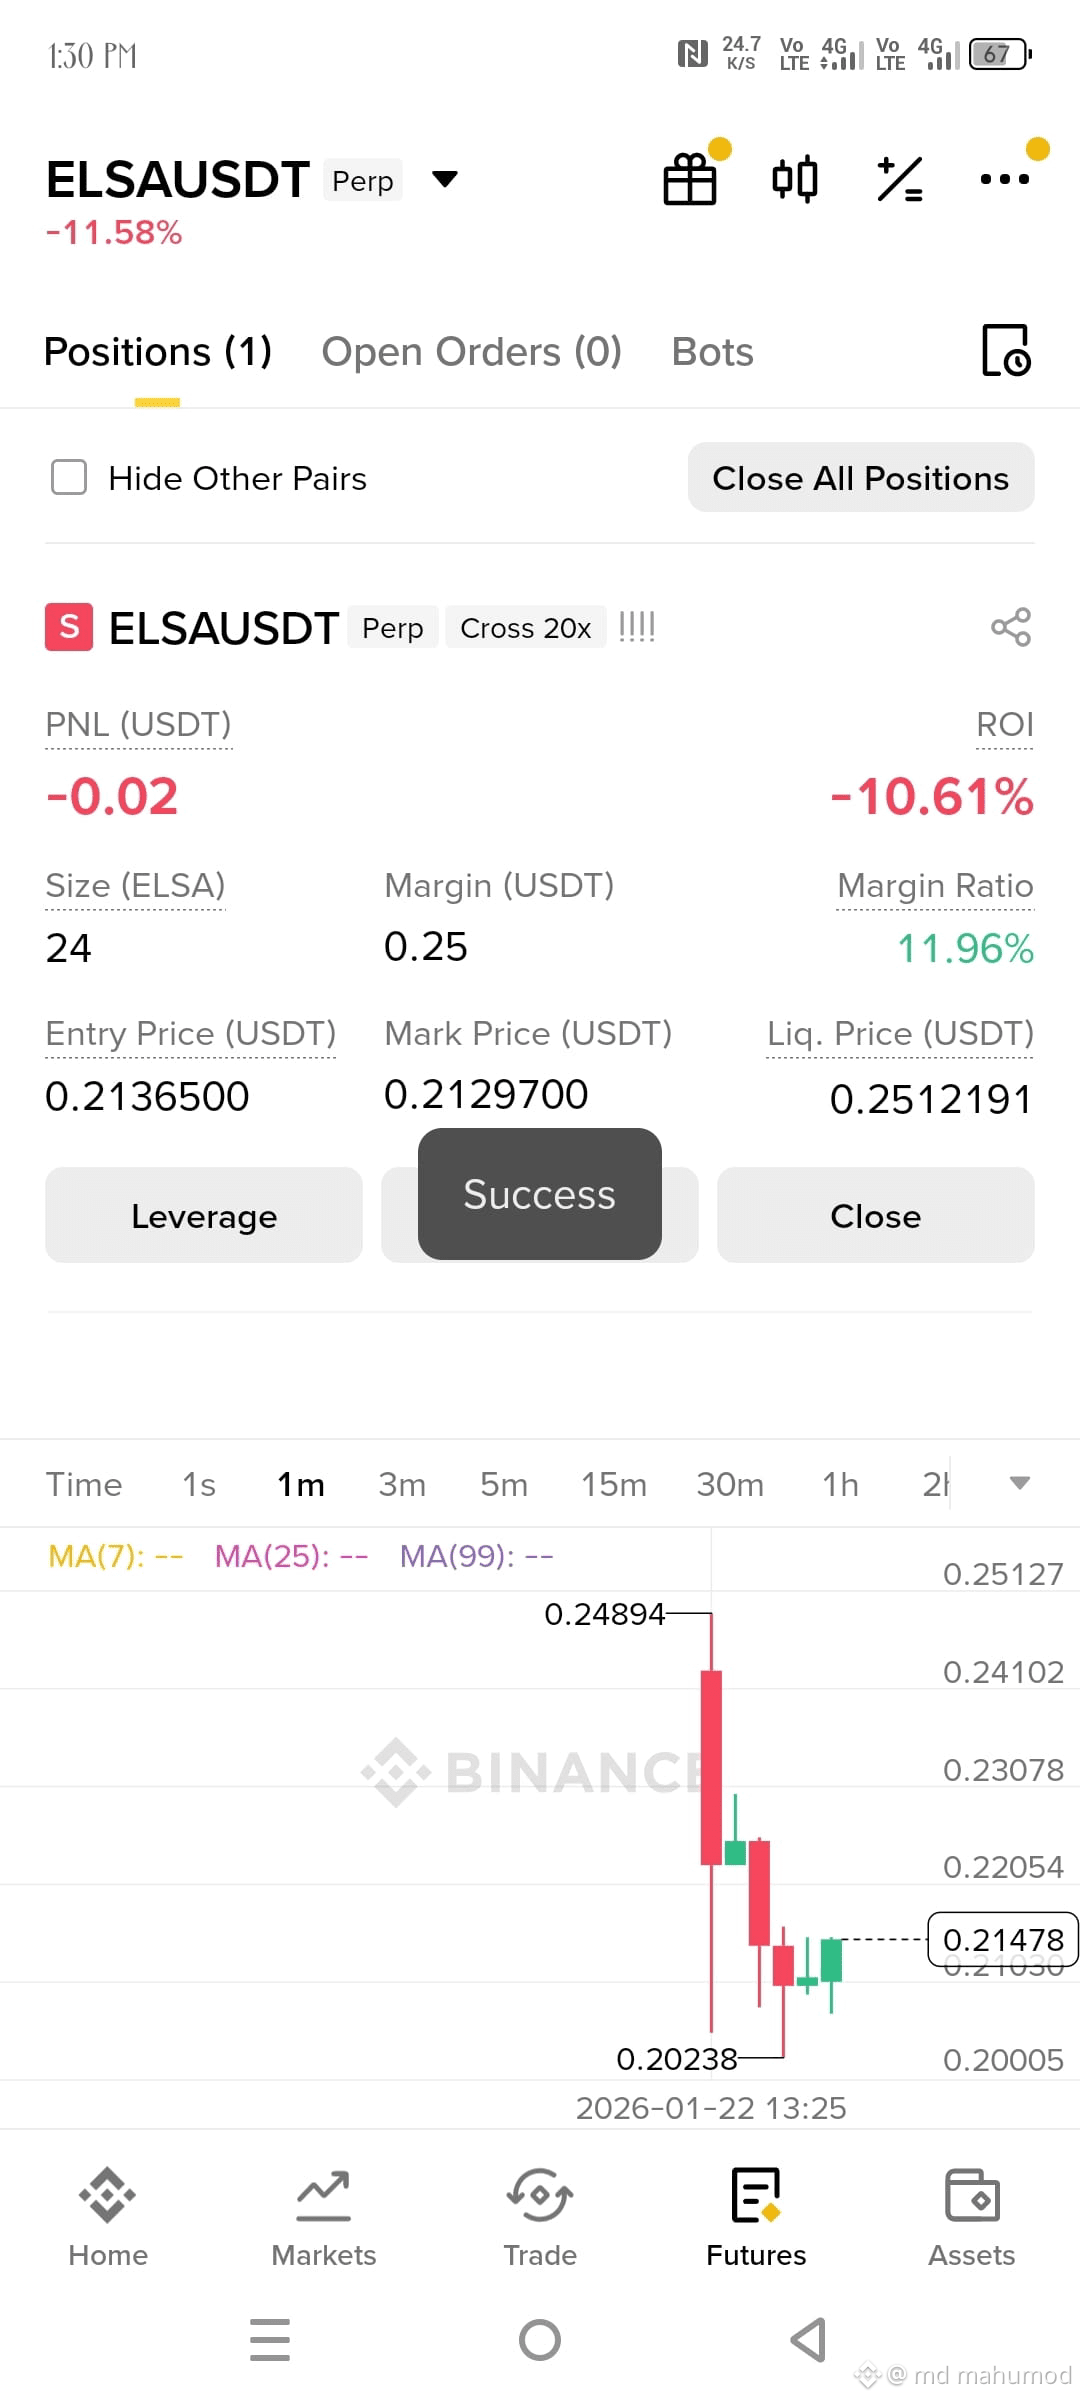Open the order history icon
Screen dimensions: 1080x2400
(x=1006, y=350)
